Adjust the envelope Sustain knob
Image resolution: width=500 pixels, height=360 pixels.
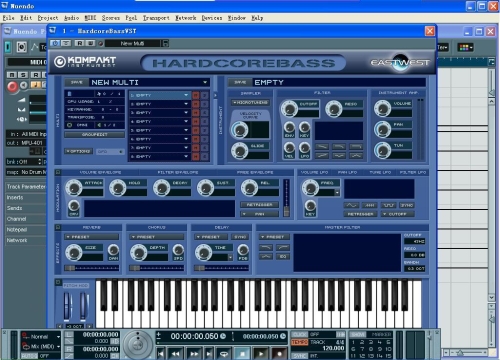(205, 188)
